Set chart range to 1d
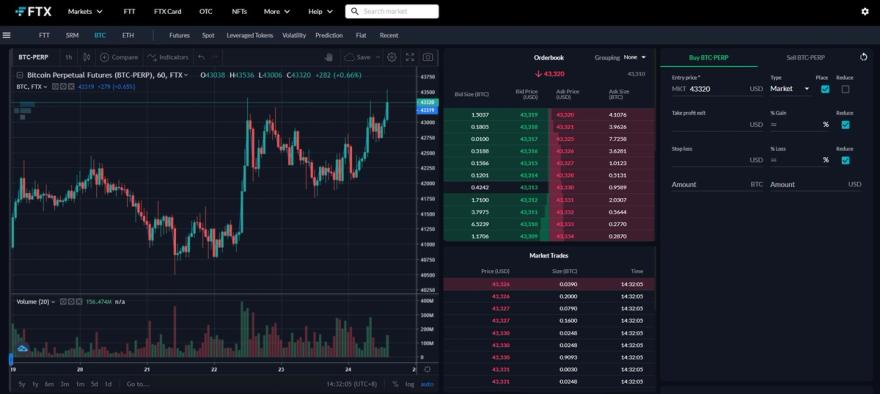This screenshot has height=394, width=880. [x=108, y=384]
